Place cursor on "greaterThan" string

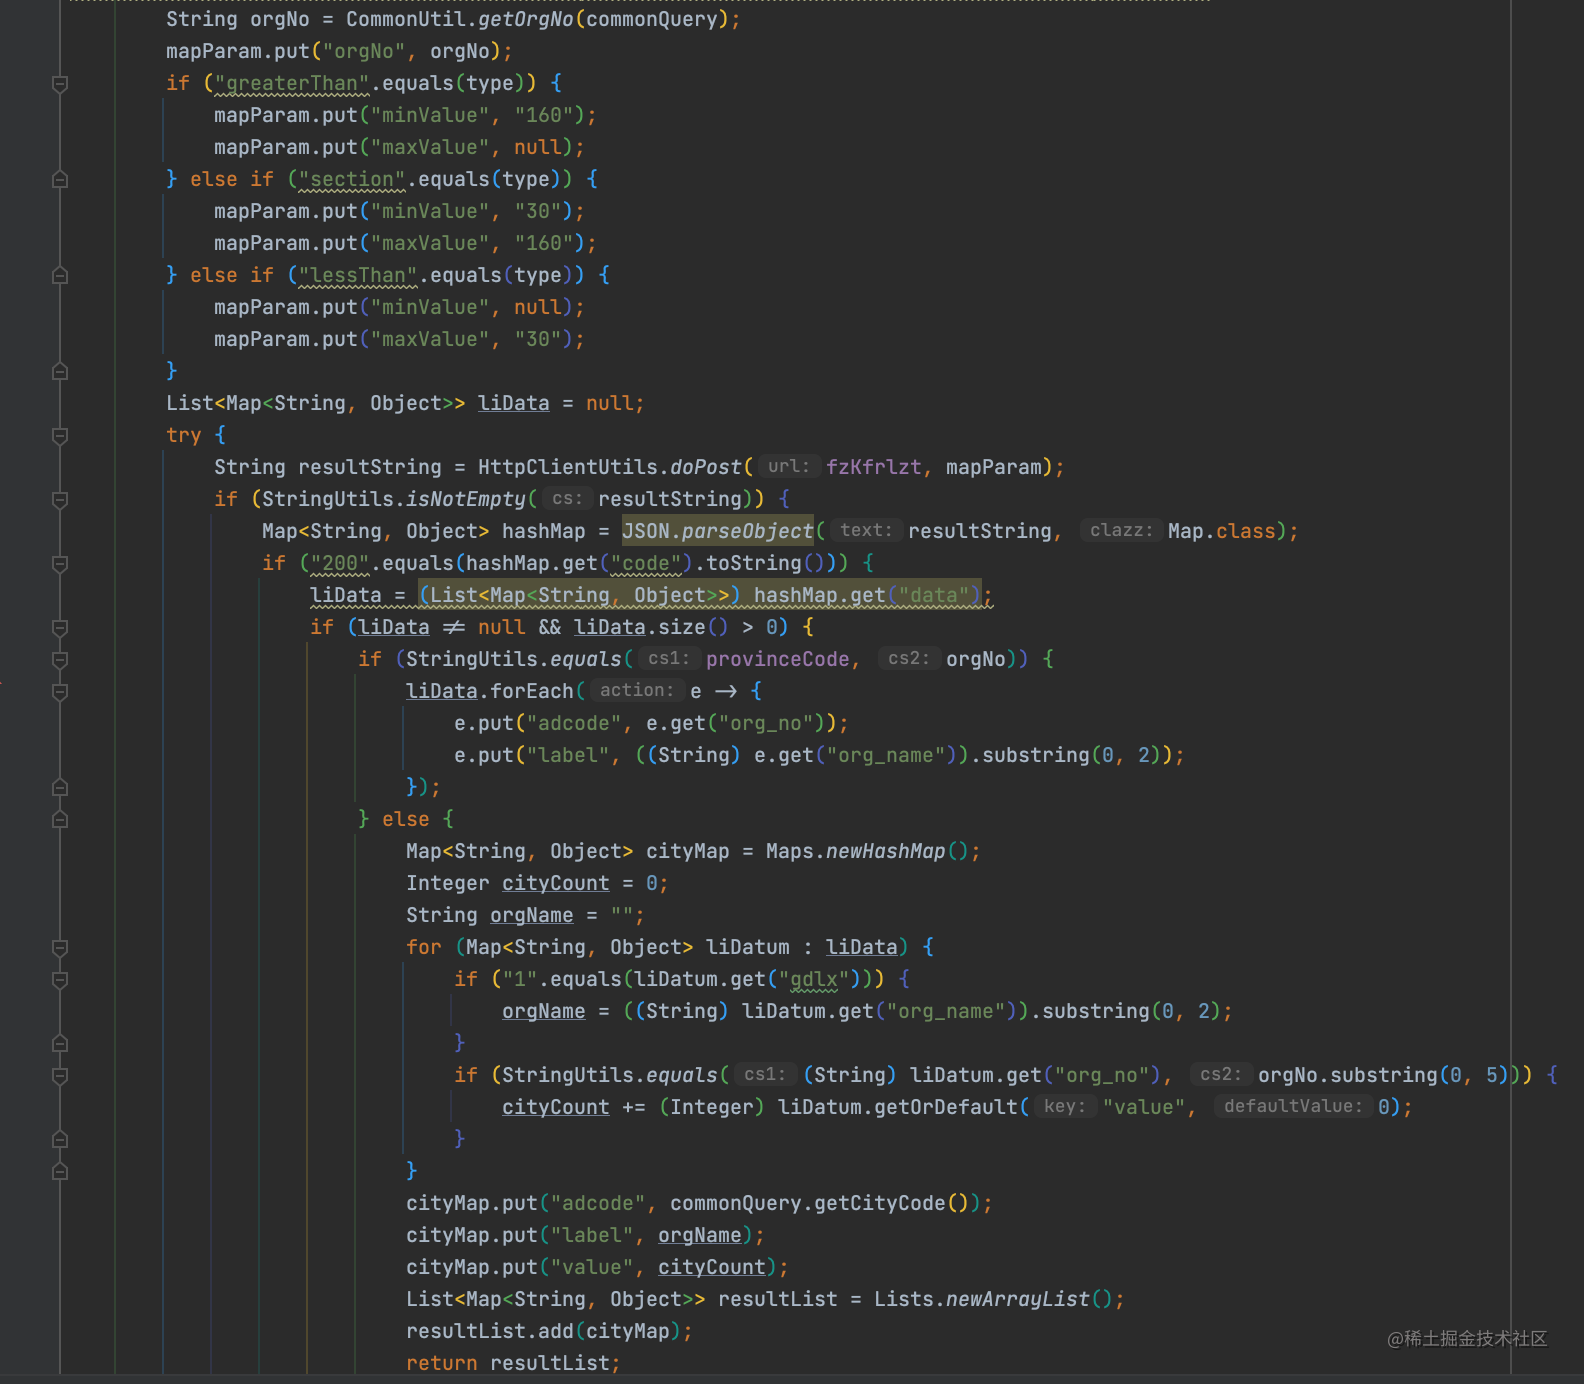coord(292,83)
